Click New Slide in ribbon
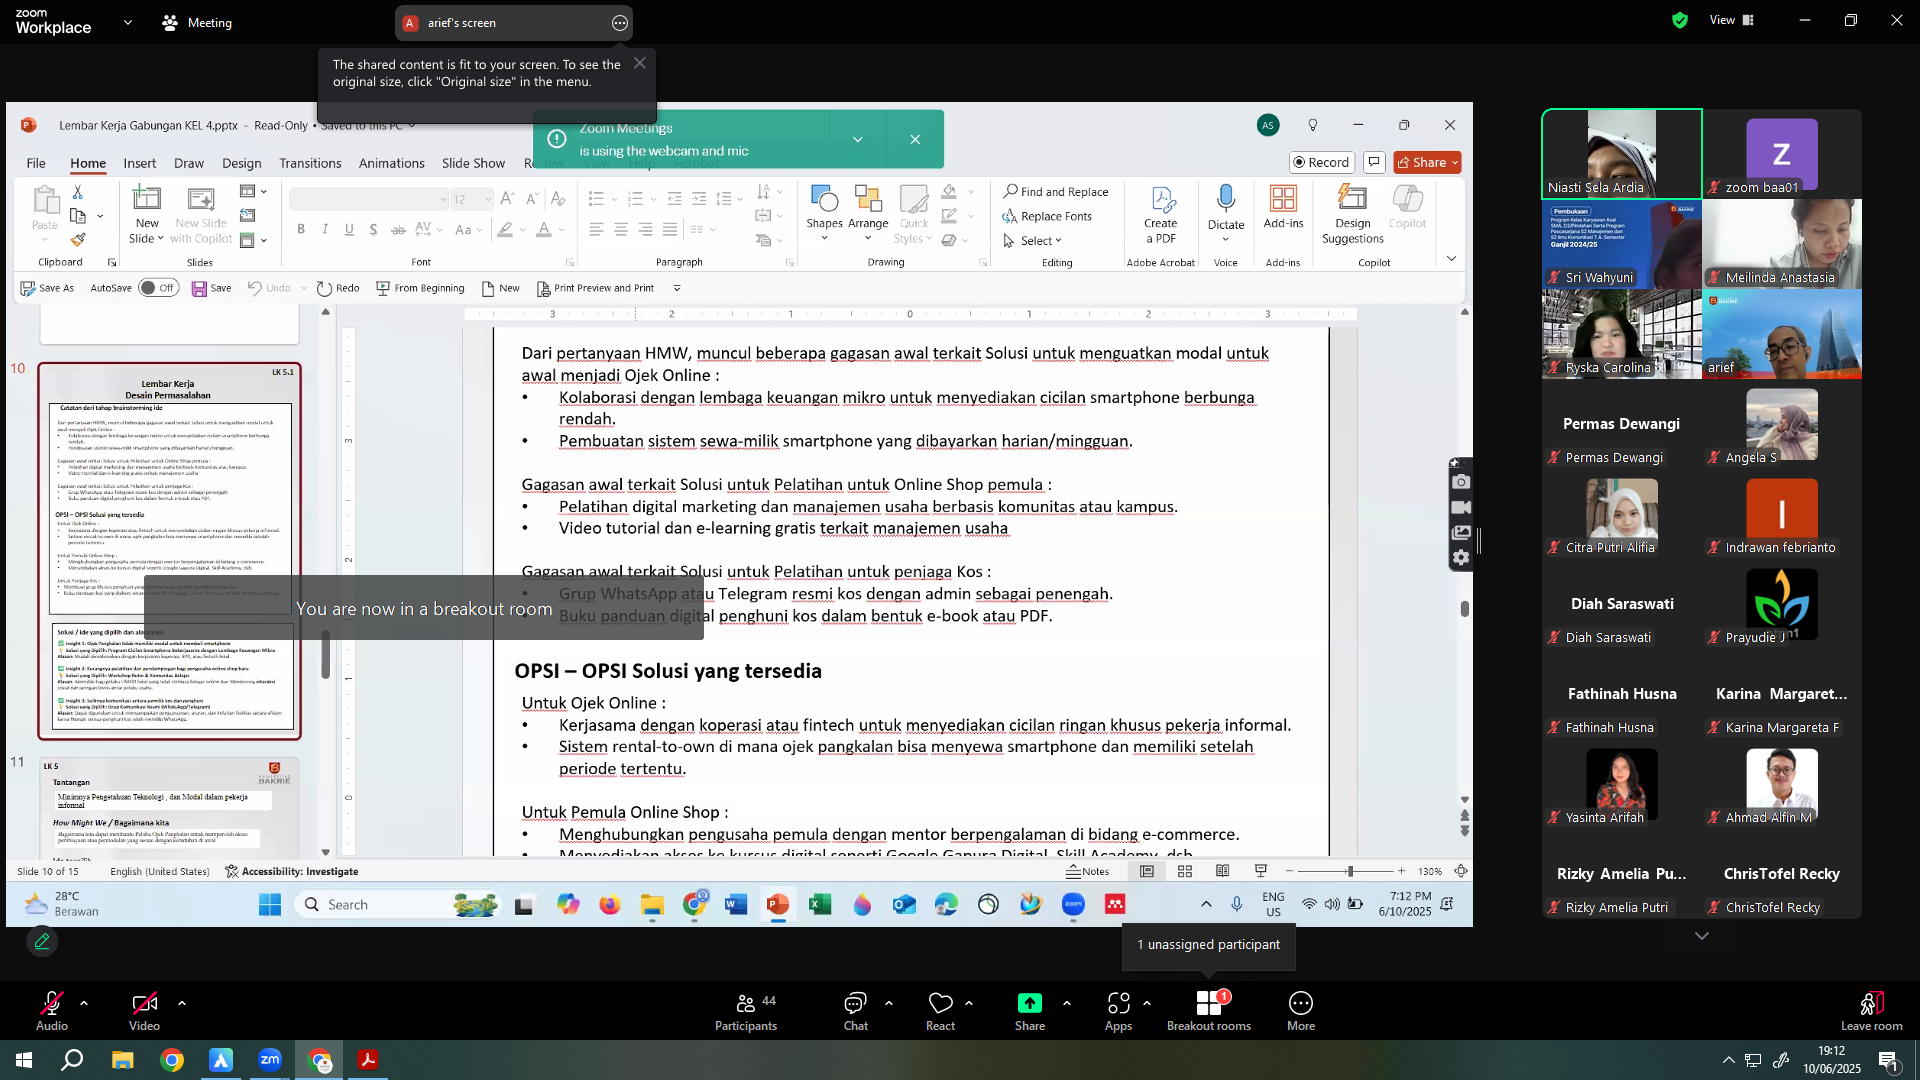The image size is (1920, 1080). coord(147,214)
